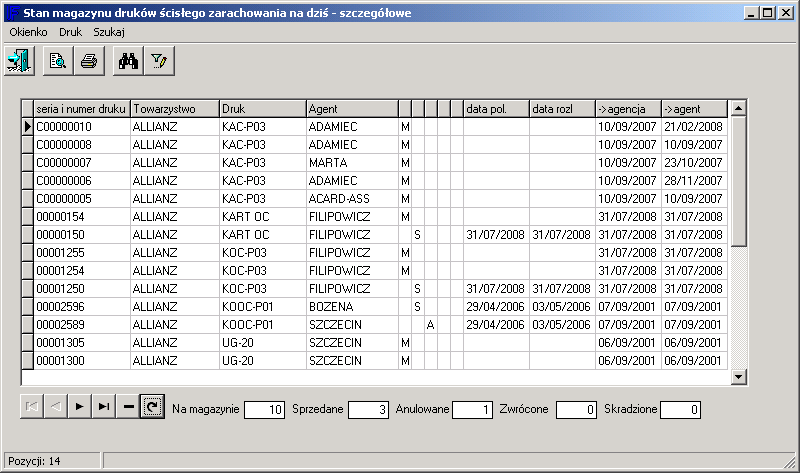800x473 pixels.
Task: Click the 'data rozl' 03/05/2006 in row 00002596
Action: click(562, 307)
